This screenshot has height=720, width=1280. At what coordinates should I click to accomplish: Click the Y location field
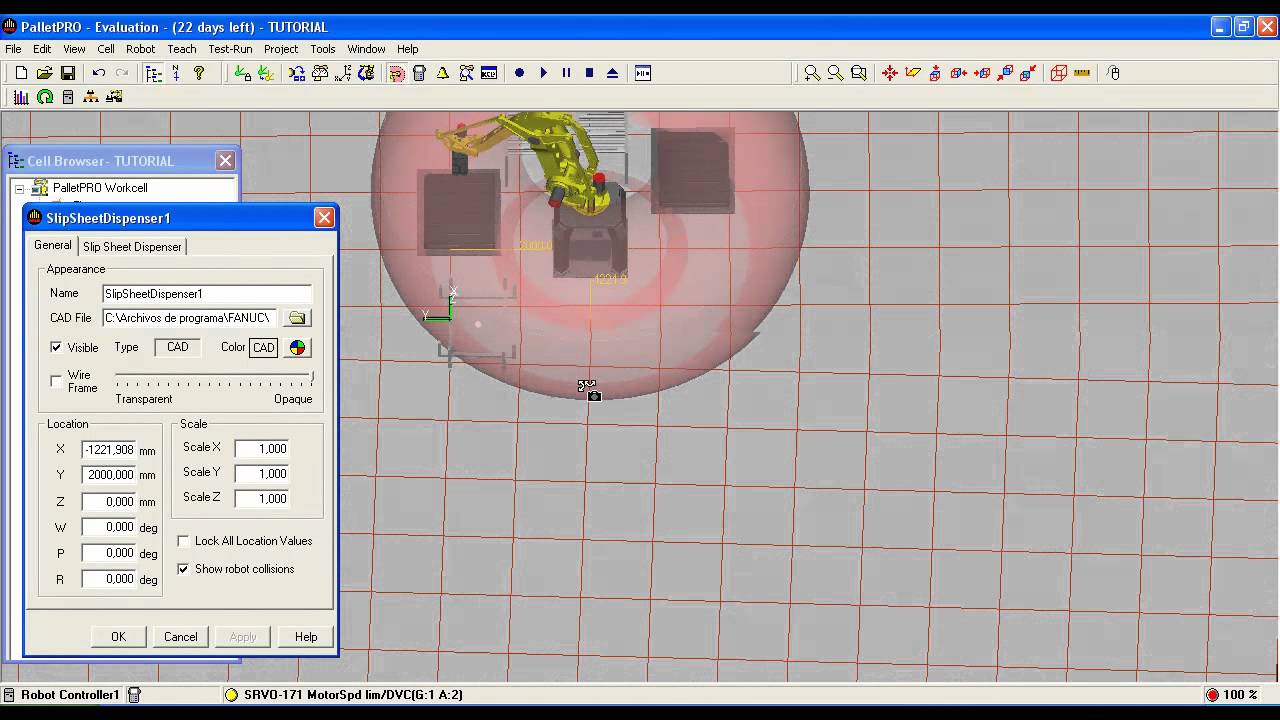pos(109,475)
